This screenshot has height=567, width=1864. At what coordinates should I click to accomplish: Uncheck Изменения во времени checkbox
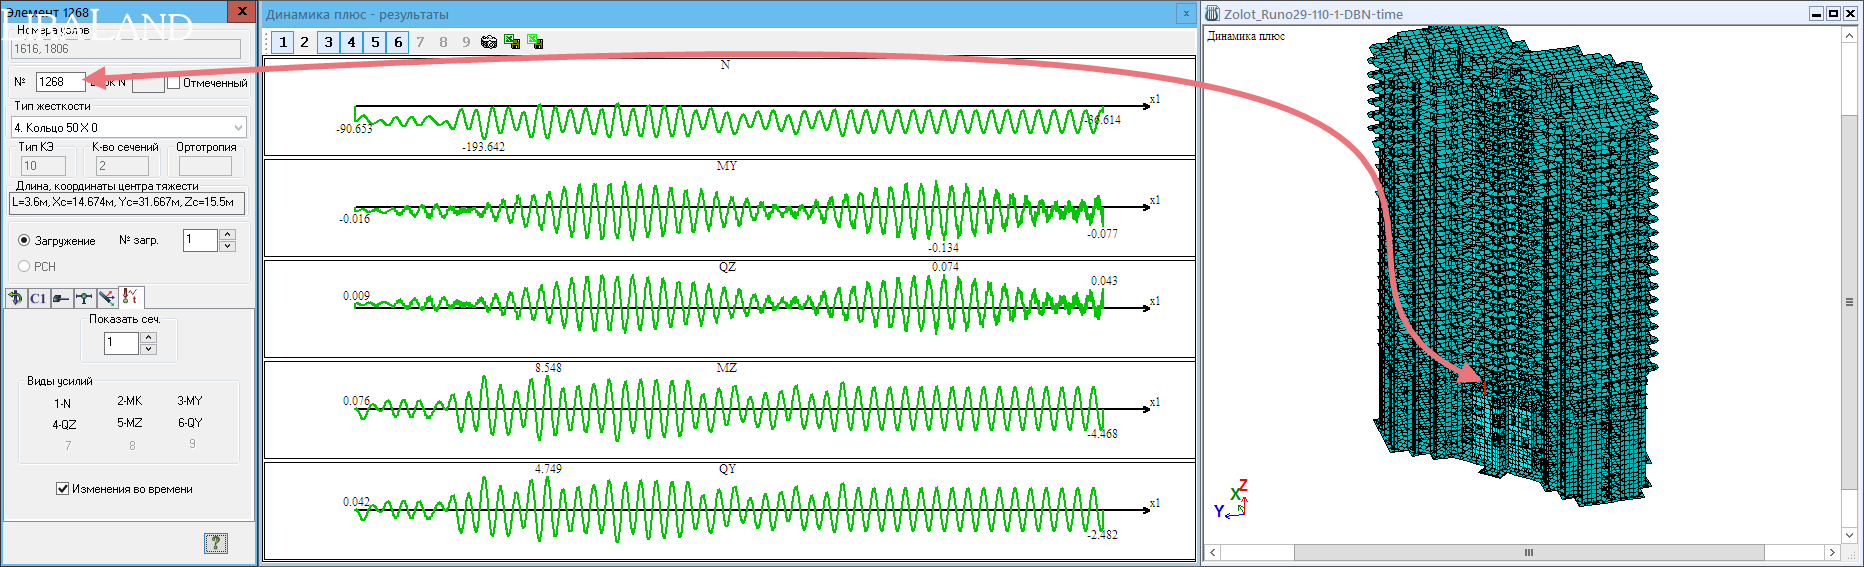tap(62, 489)
